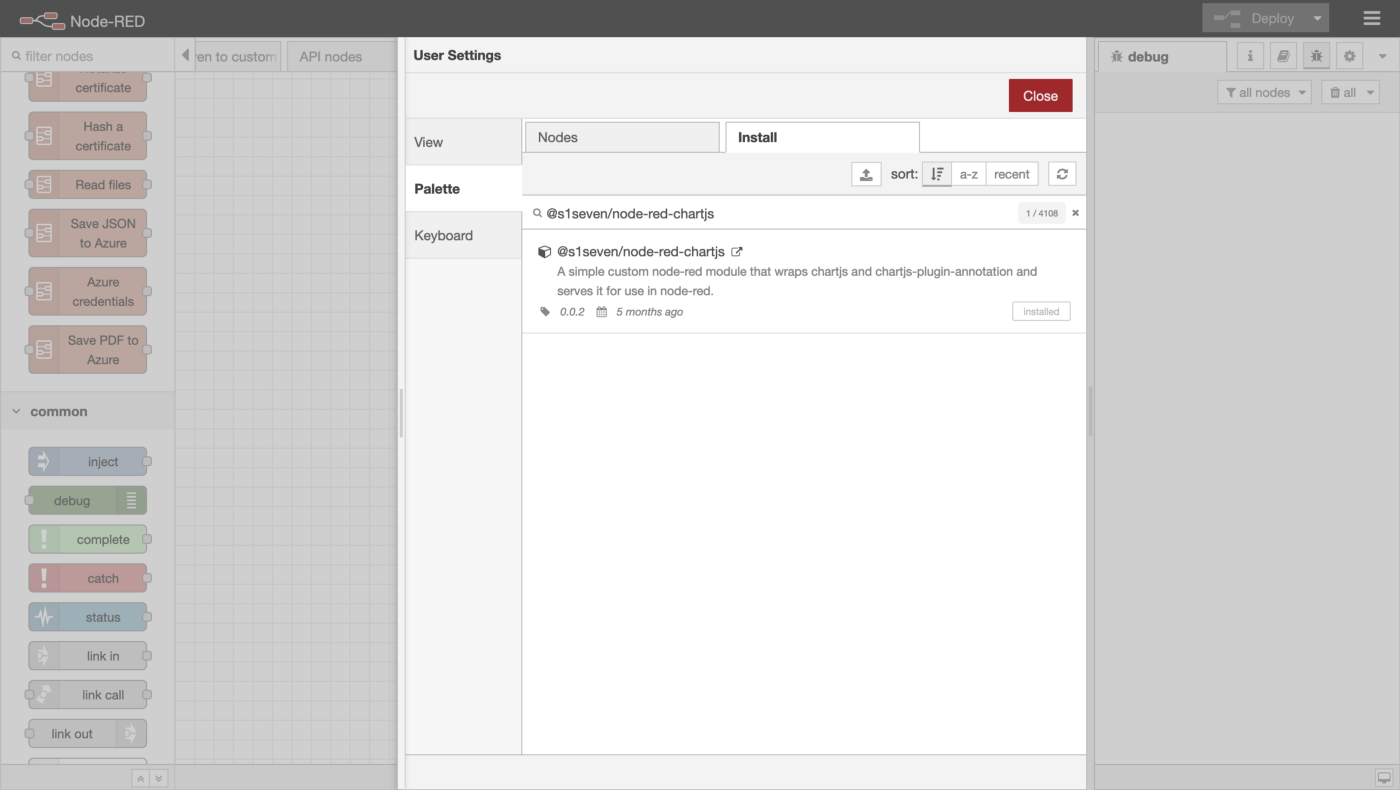Click the upload module file icon

[x=866, y=174]
